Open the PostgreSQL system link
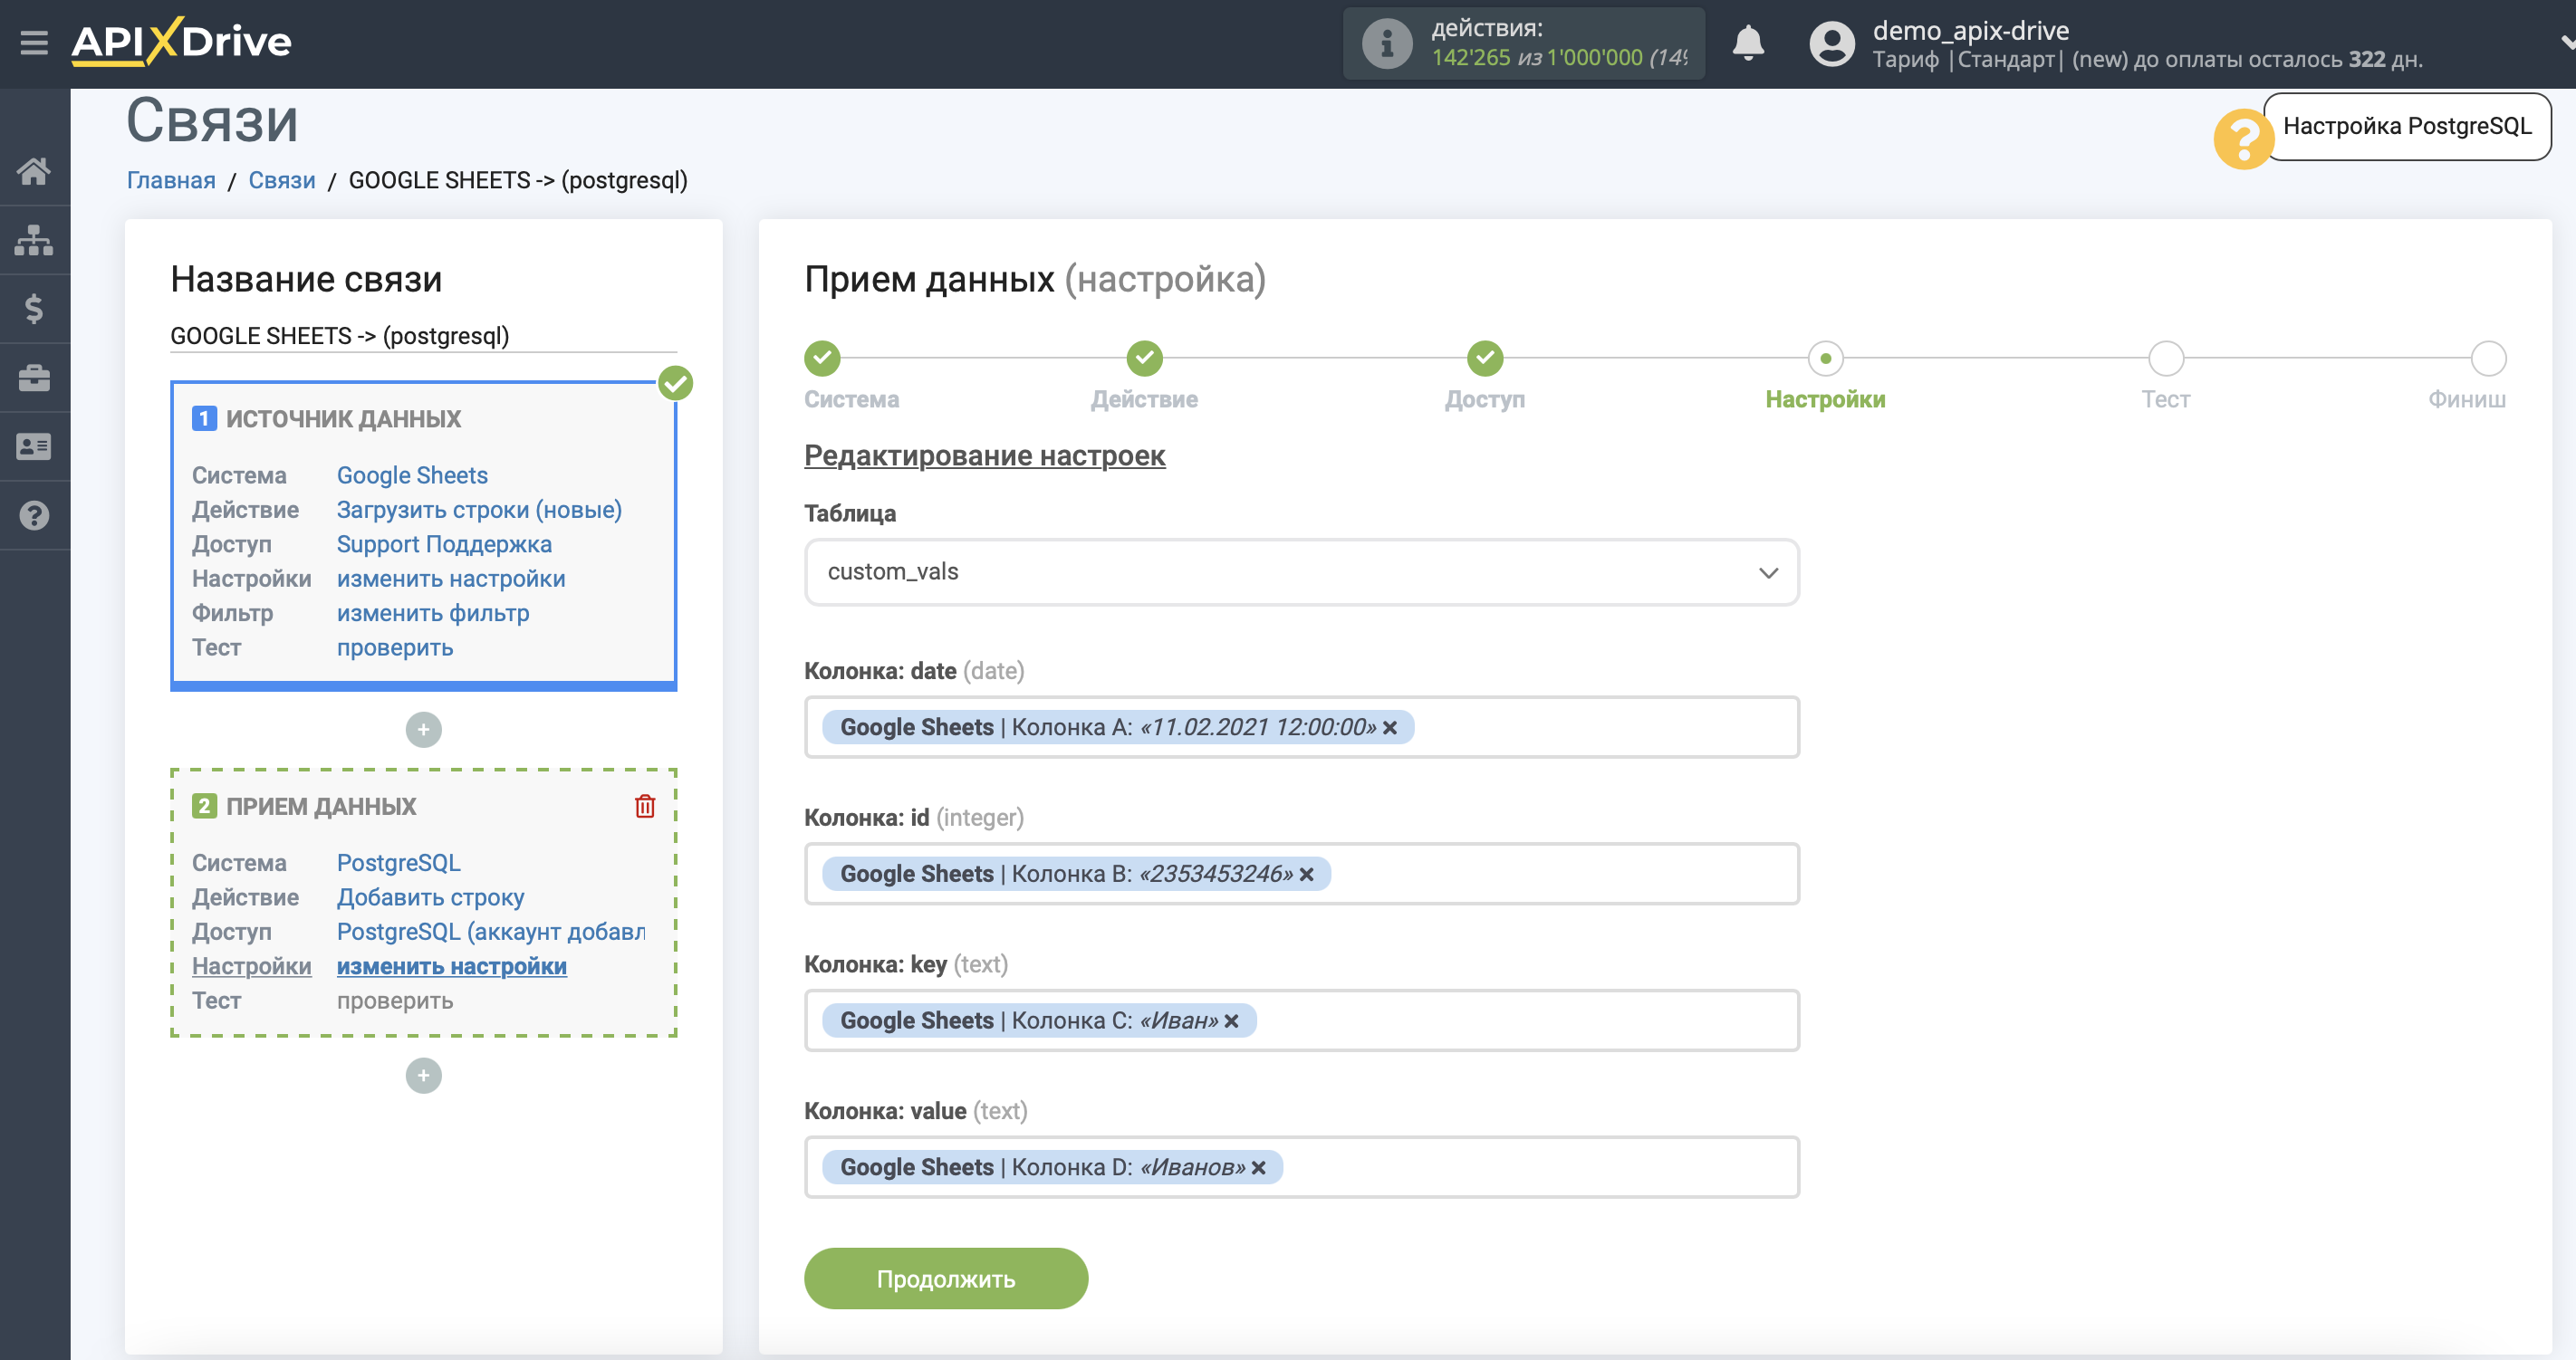2576x1360 pixels. click(398, 863)
